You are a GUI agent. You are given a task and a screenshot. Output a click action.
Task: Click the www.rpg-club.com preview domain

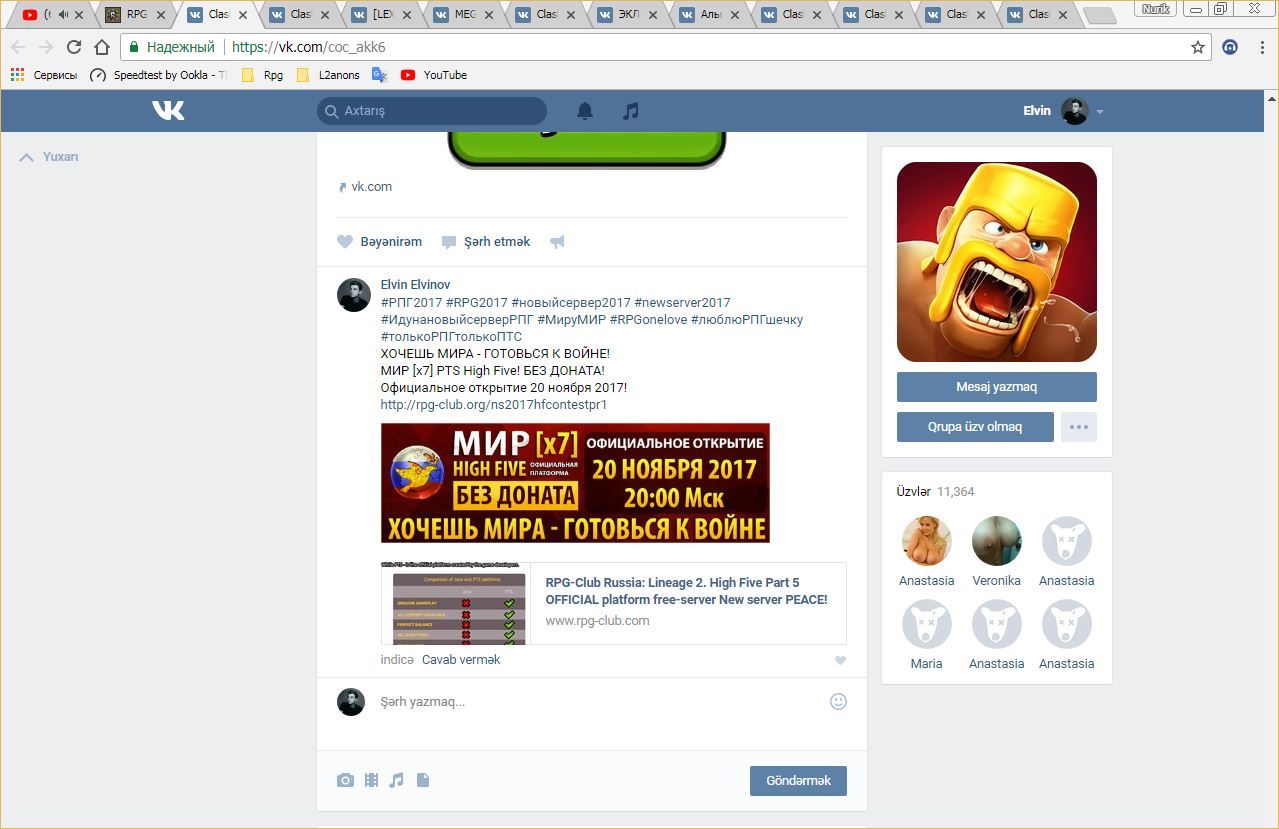point(597,621)
